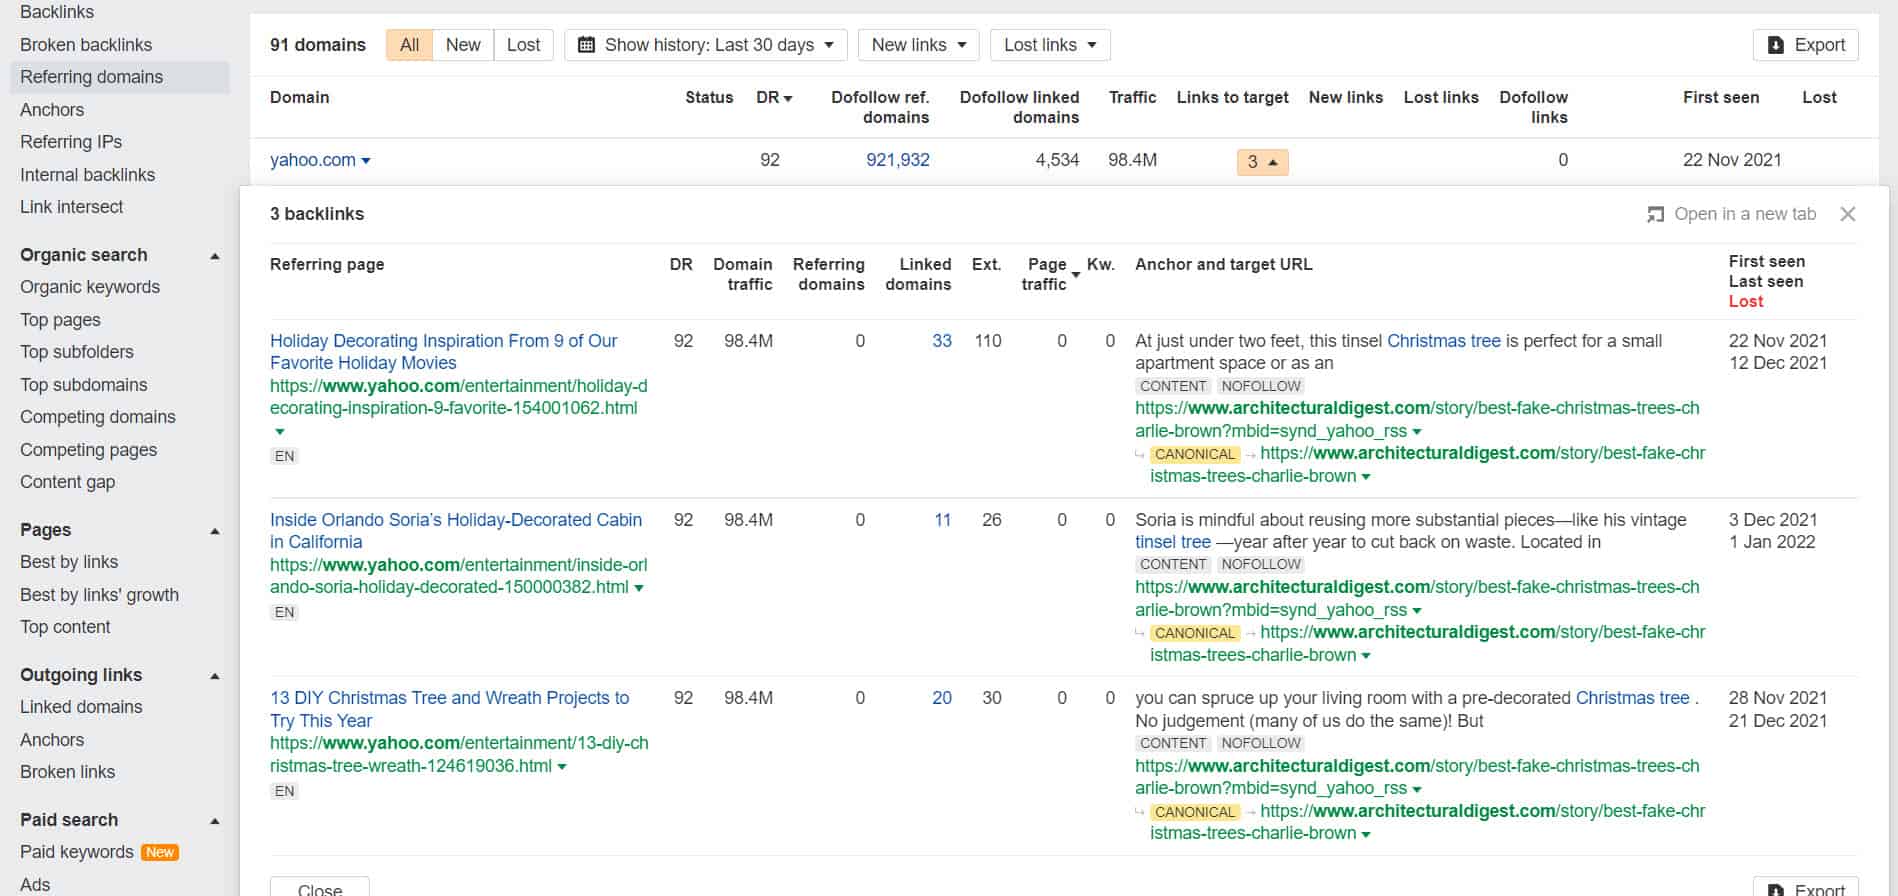Collapse the Pages sidebar section arrow
Image resolution: width=1898 pixels, height=896 pixels.
pos(214,531)
